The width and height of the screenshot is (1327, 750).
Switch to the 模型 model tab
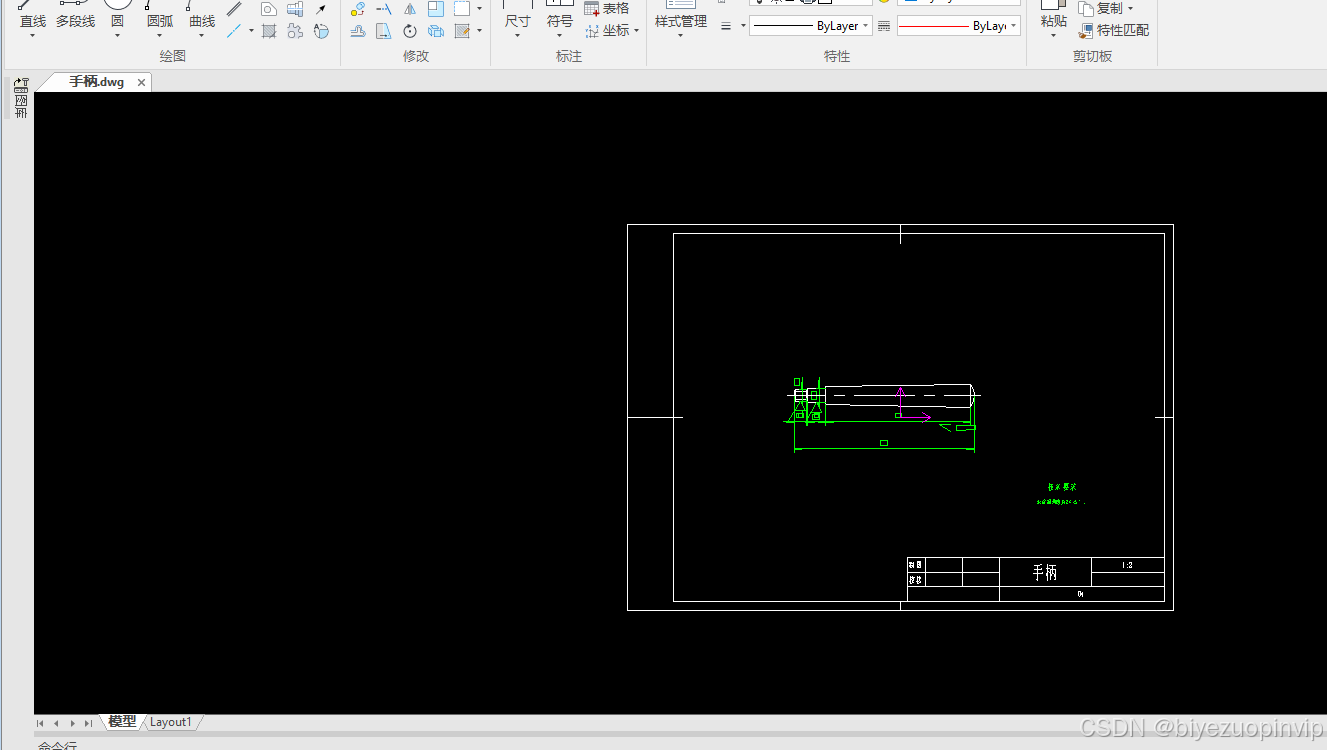coord(122,722)
